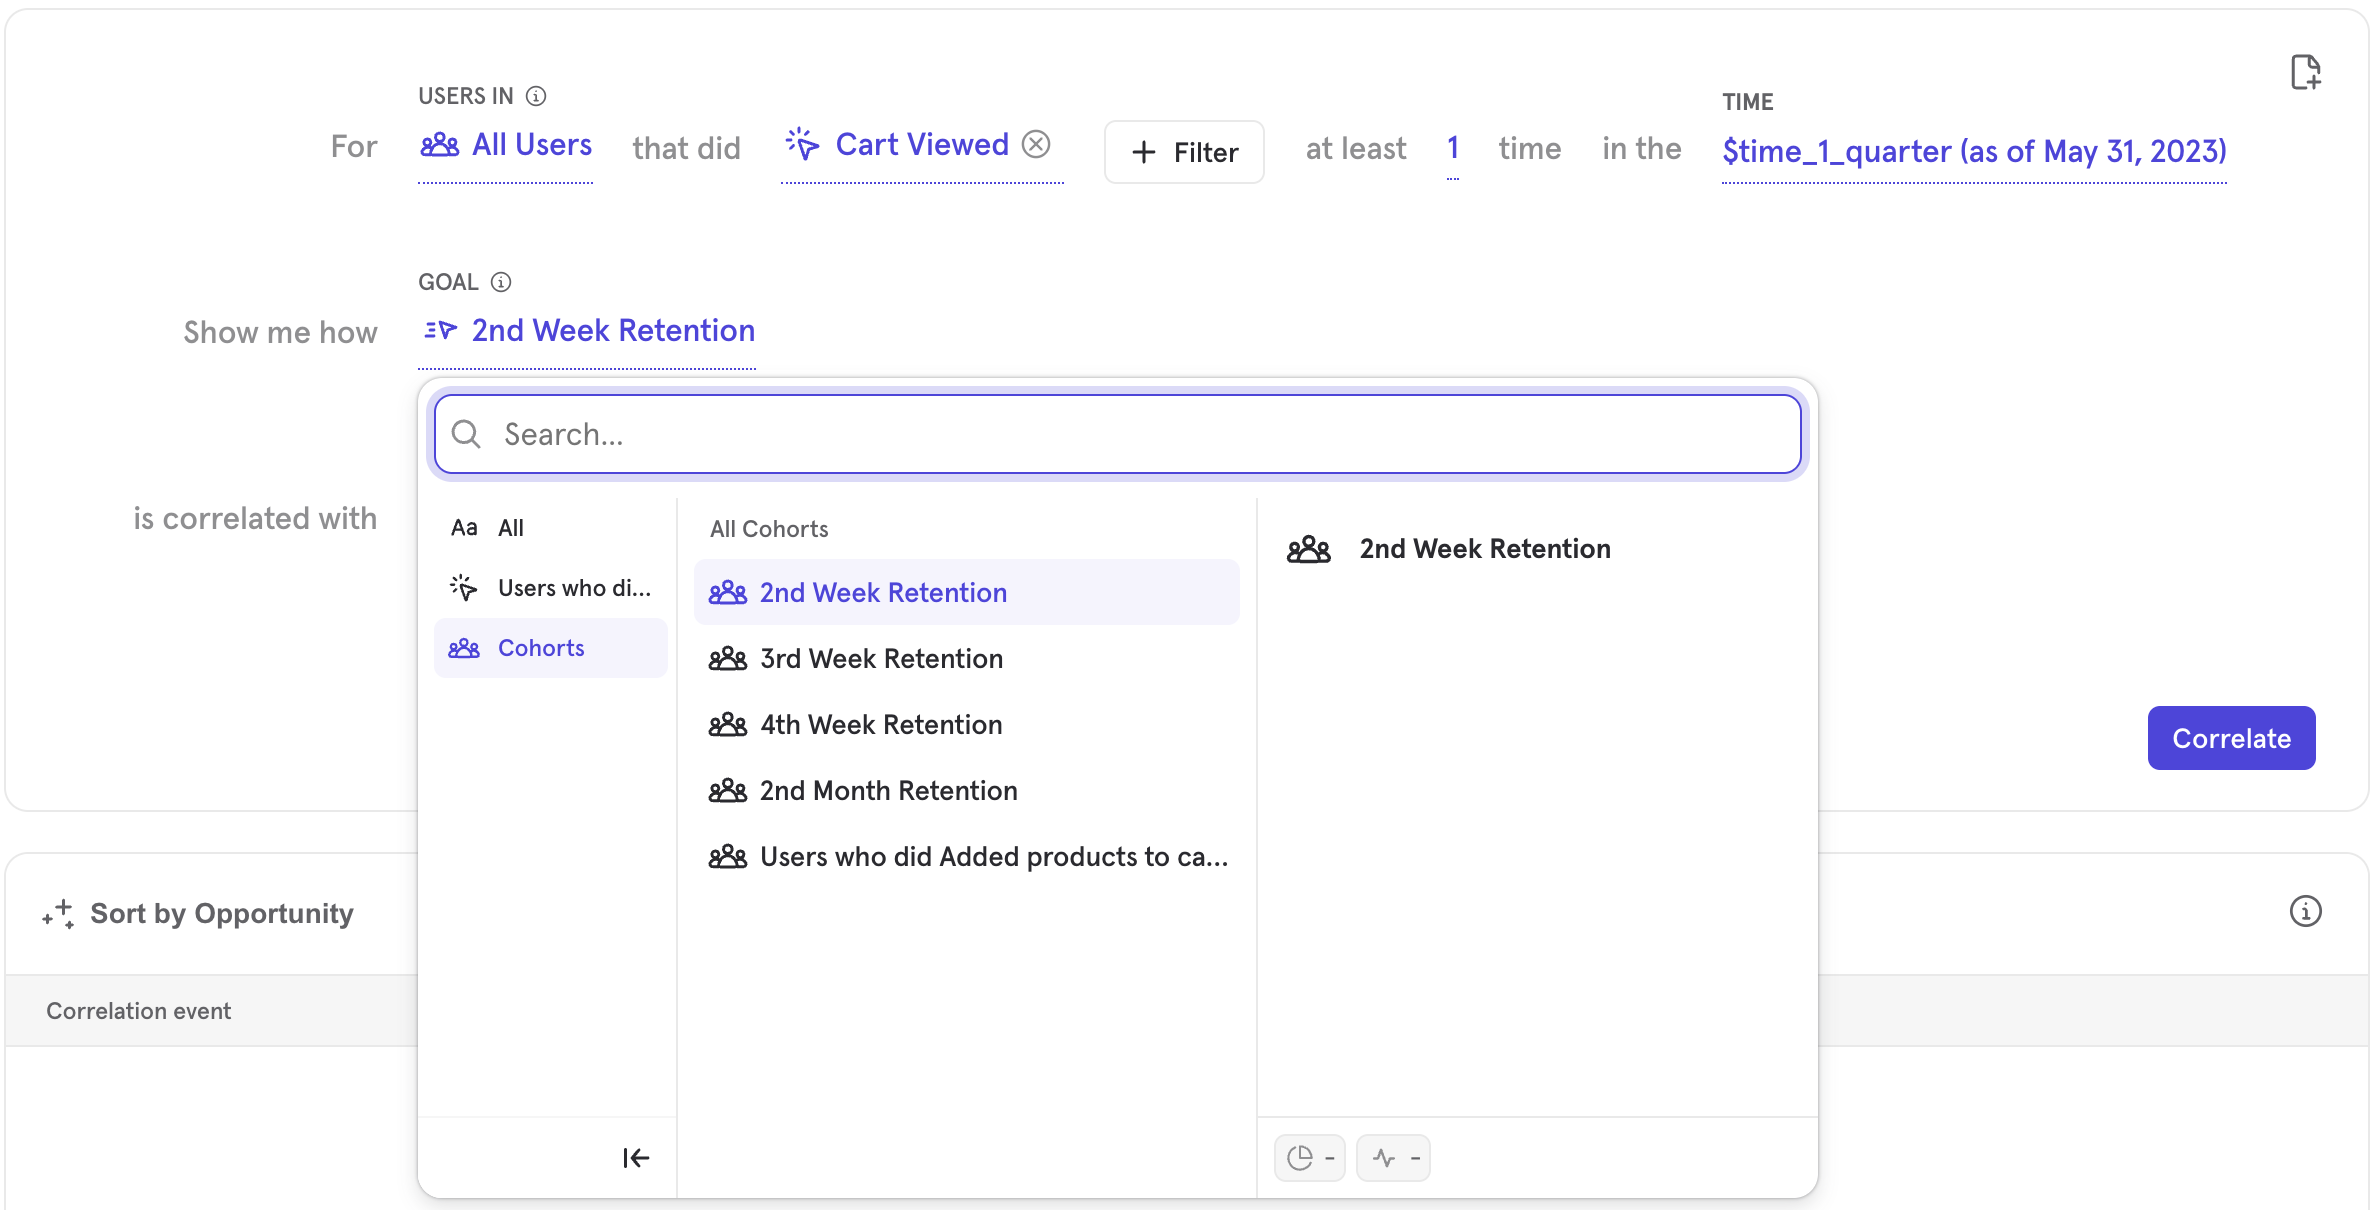Choose 2nd Month Retention cohort
2376x1210 pixels.
point(967,791)
